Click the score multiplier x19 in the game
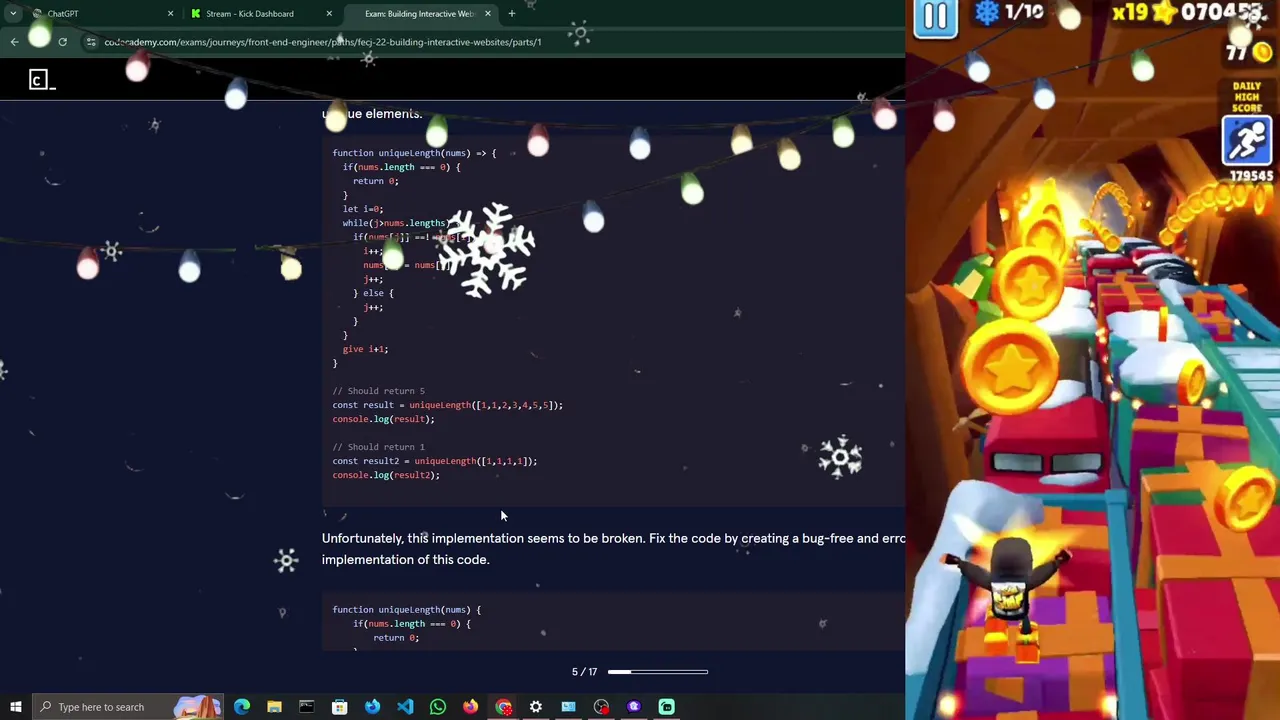The width and height of the screenshot is (1280, 720). [1128, 13]
